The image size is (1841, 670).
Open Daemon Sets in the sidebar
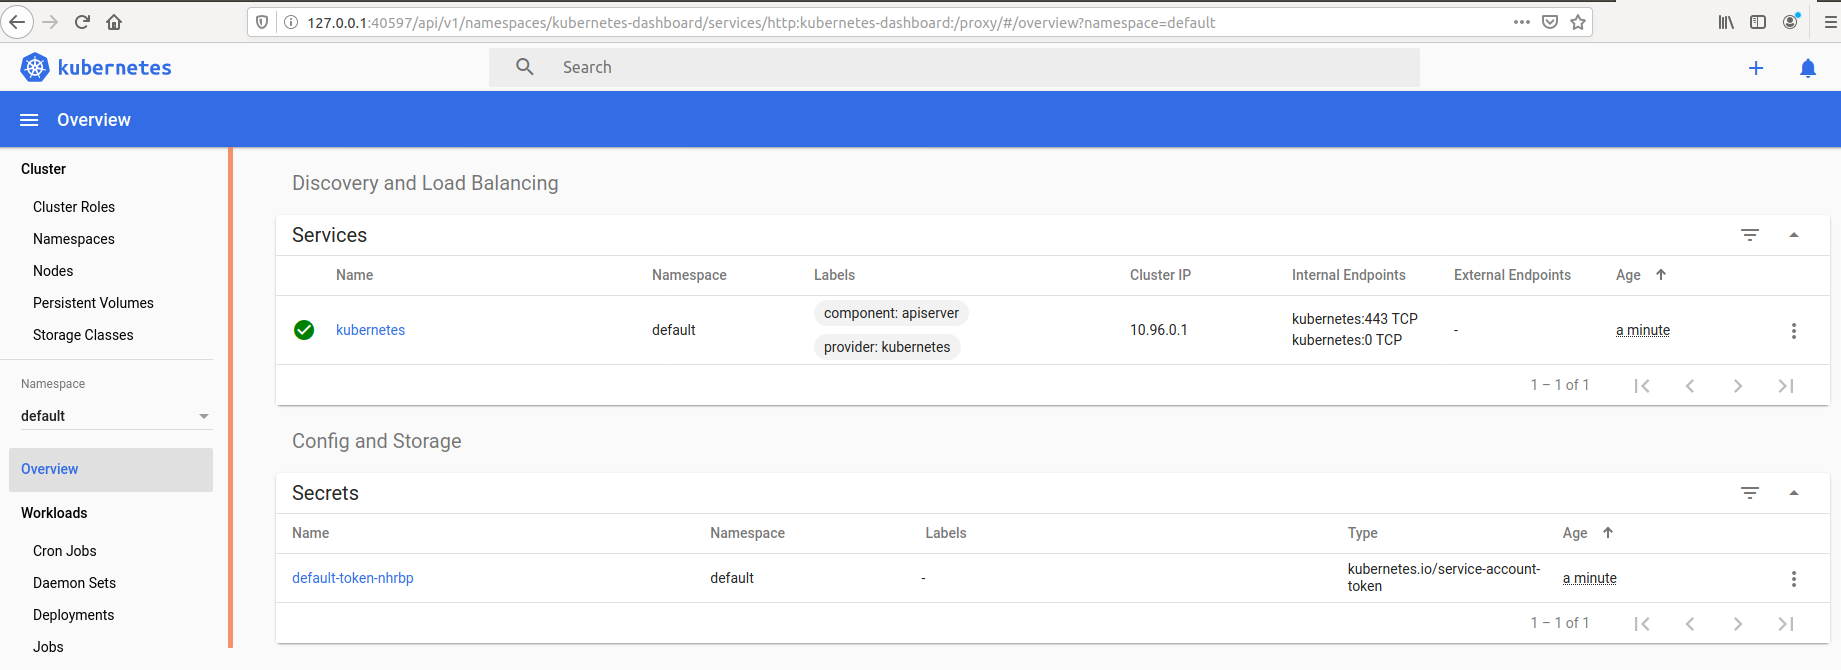(74, 583)
